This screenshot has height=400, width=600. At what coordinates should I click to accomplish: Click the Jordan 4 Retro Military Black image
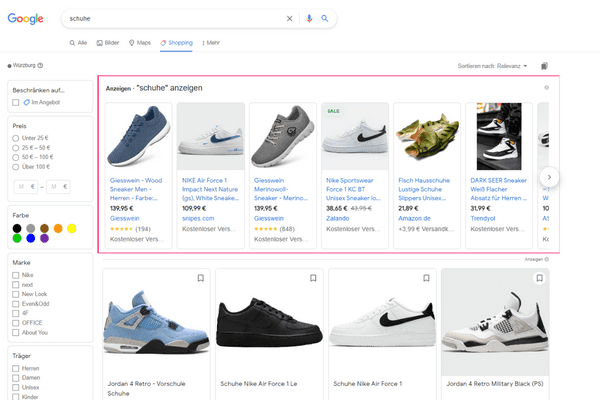coord(495,322)
